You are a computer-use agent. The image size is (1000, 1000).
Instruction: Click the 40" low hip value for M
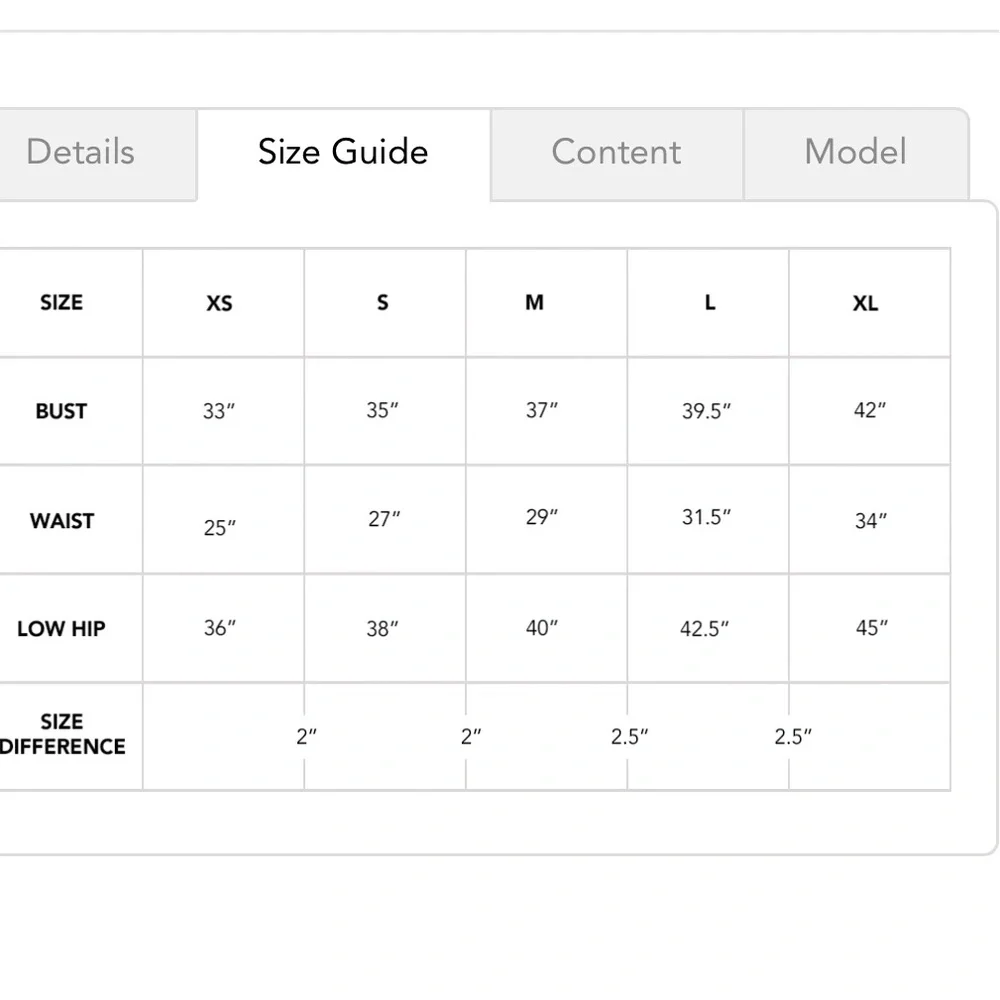[542, 628]
